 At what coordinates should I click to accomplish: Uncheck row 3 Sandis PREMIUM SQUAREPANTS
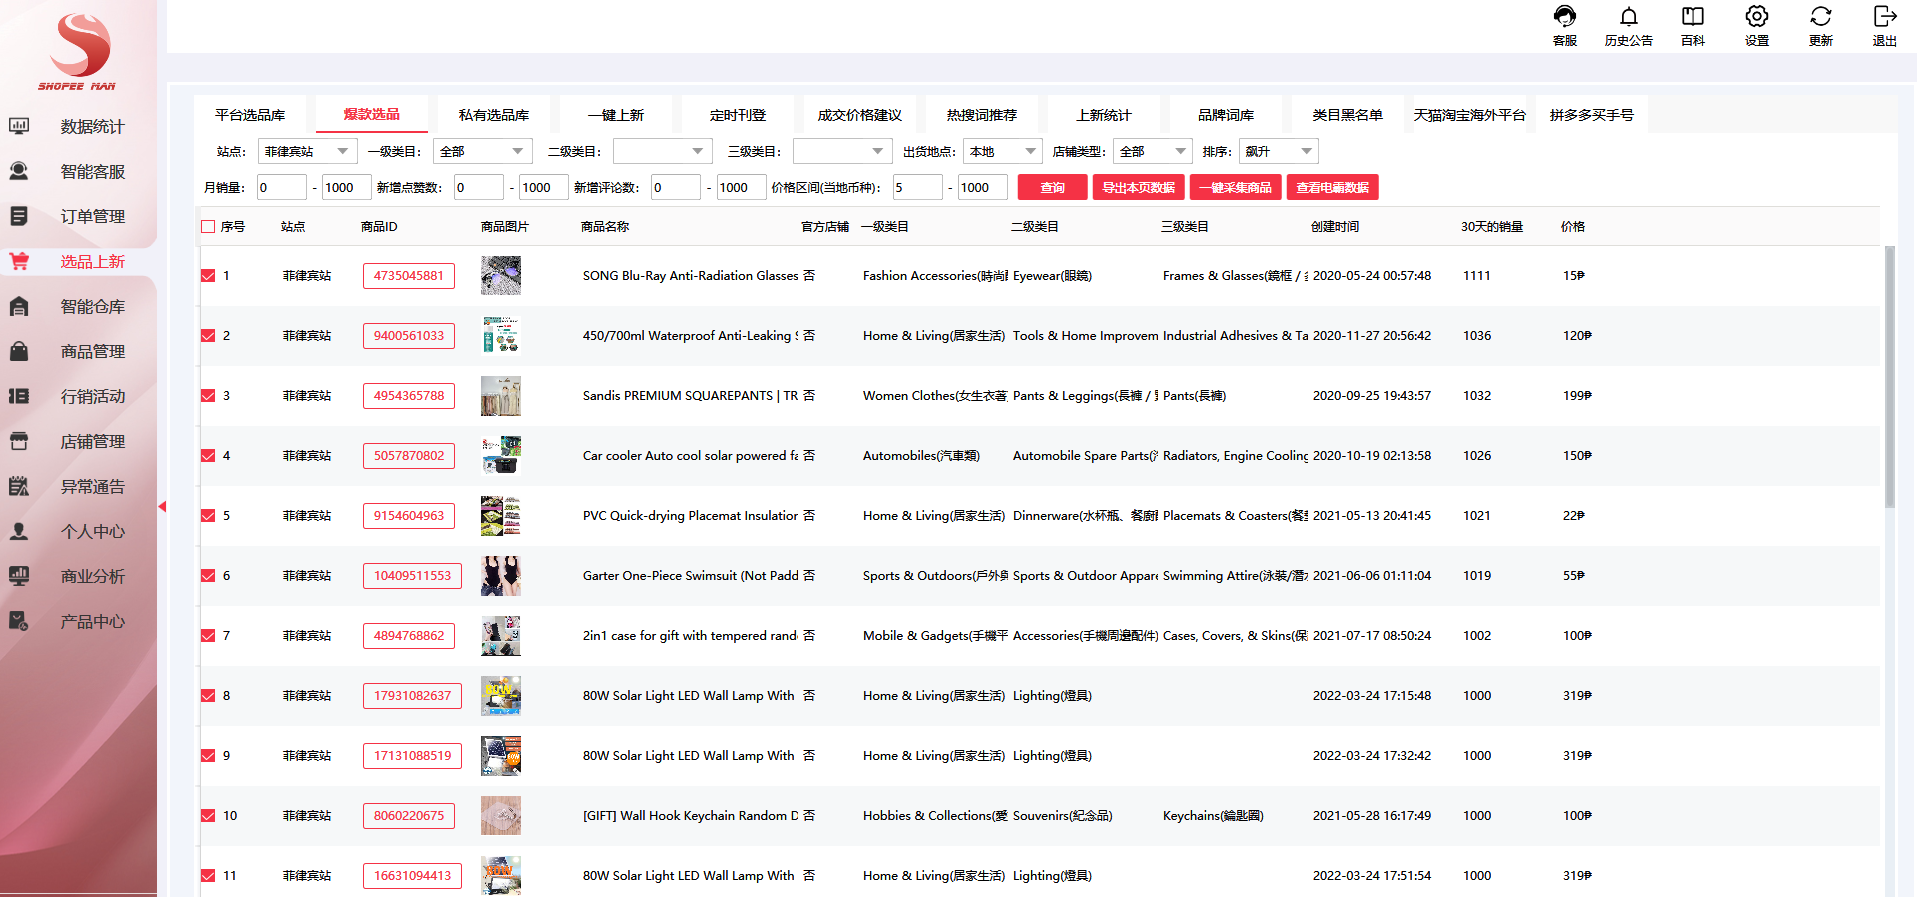[208, 396]
